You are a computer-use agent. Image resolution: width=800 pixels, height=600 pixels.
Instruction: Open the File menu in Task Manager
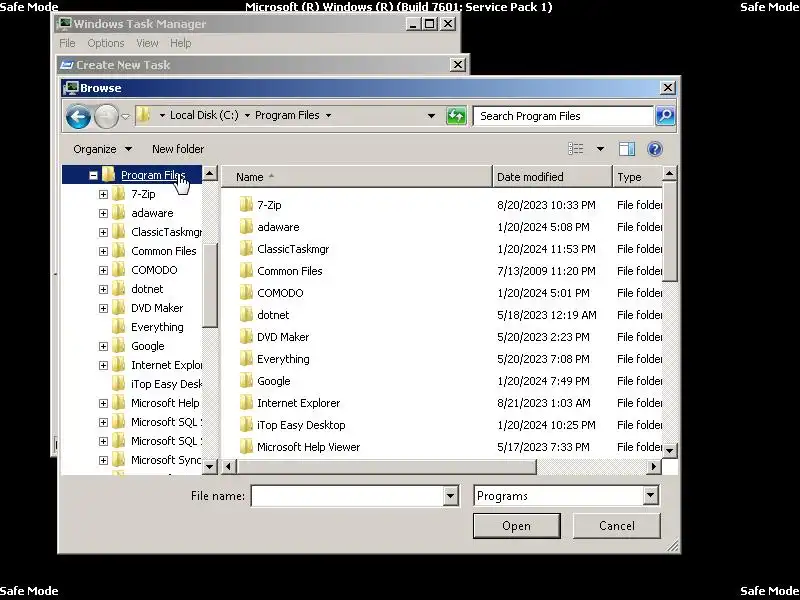point(67,43)
